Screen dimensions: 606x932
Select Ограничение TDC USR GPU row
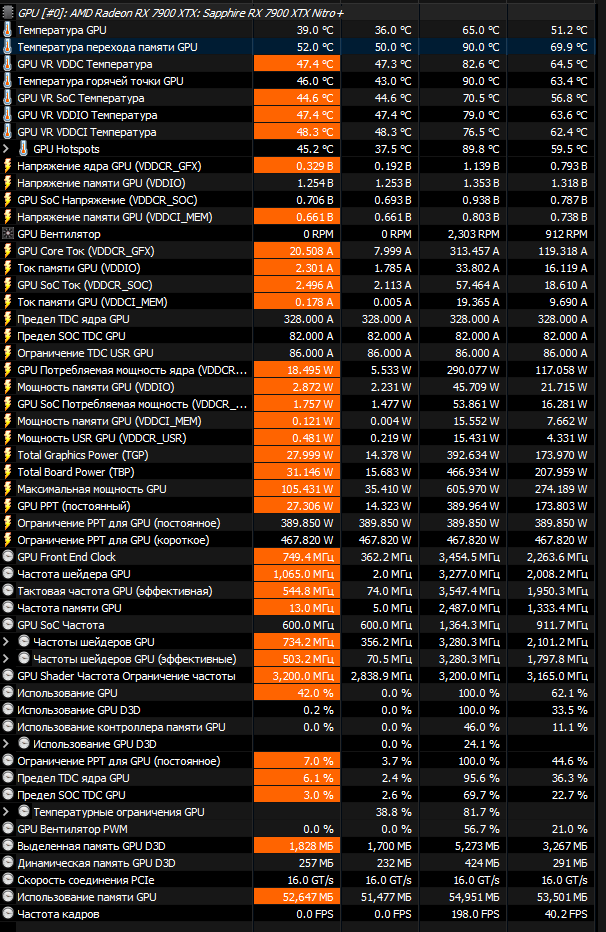[x=298, y=353]
